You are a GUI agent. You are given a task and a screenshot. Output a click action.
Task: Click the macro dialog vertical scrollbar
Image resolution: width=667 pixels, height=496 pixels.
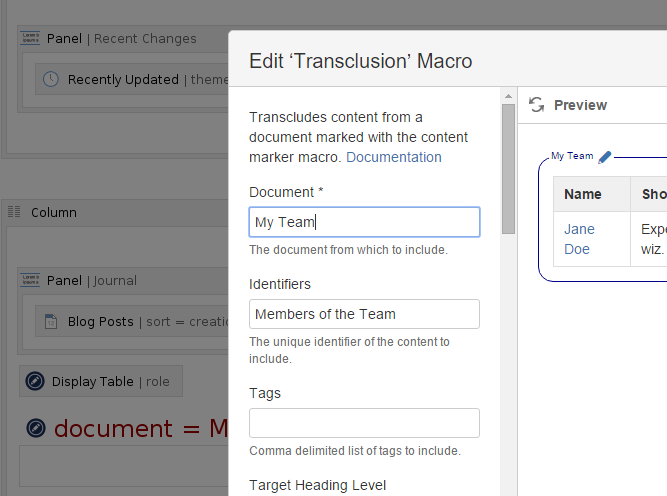coord(508,170)
